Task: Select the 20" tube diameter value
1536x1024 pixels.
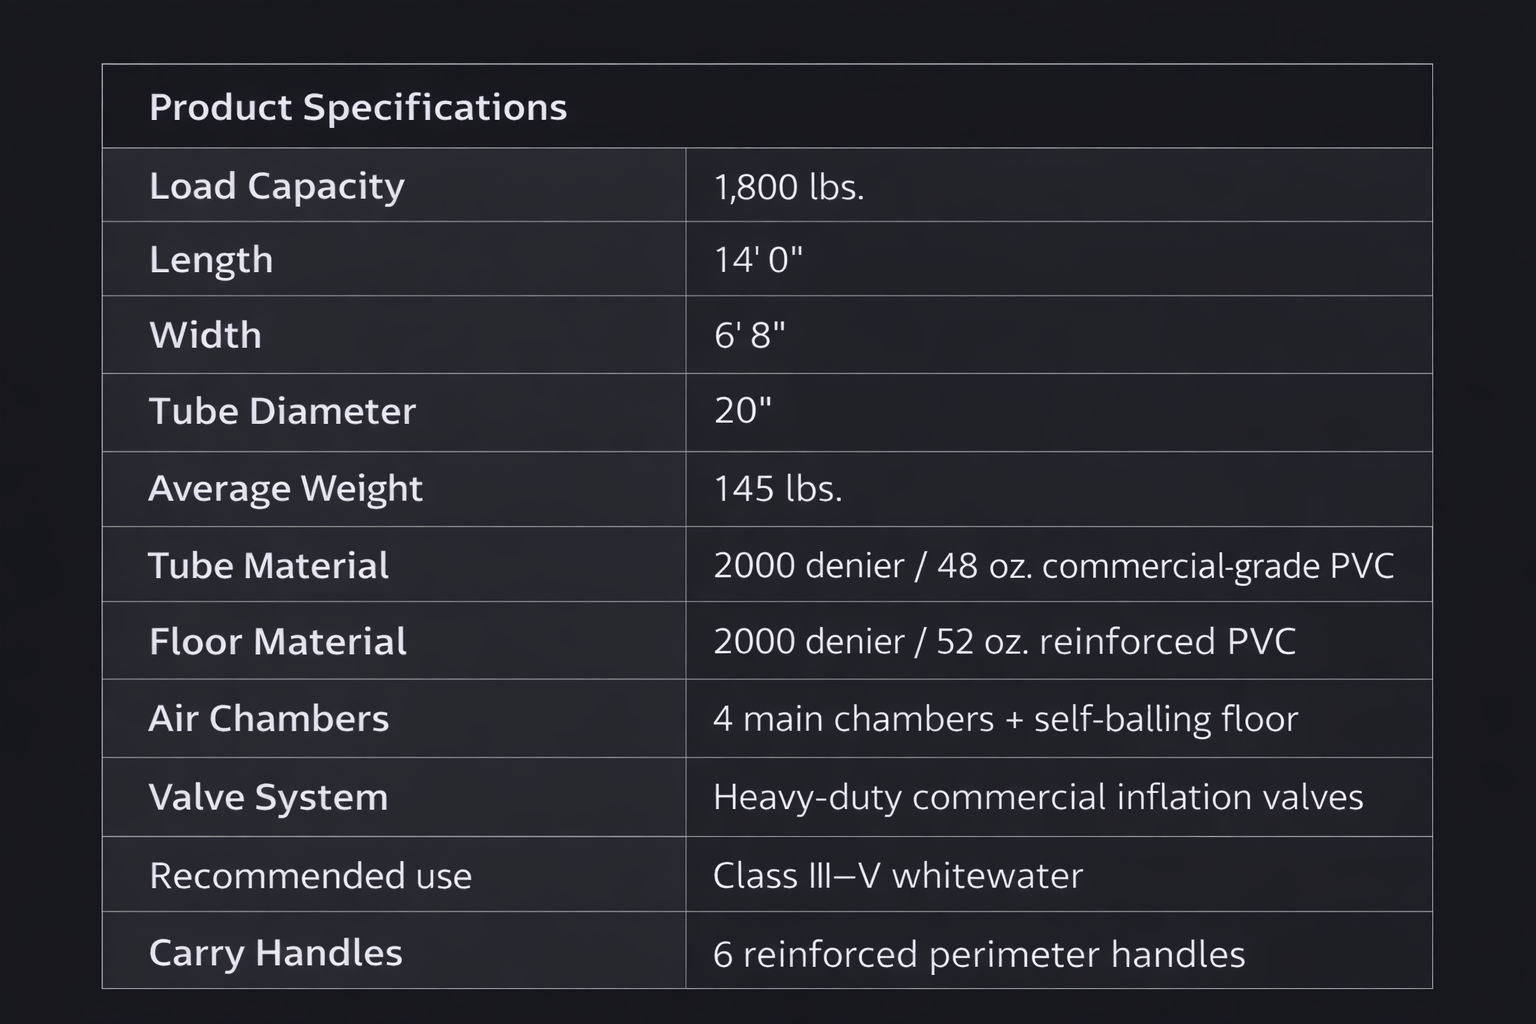Action: click(742, 411)
